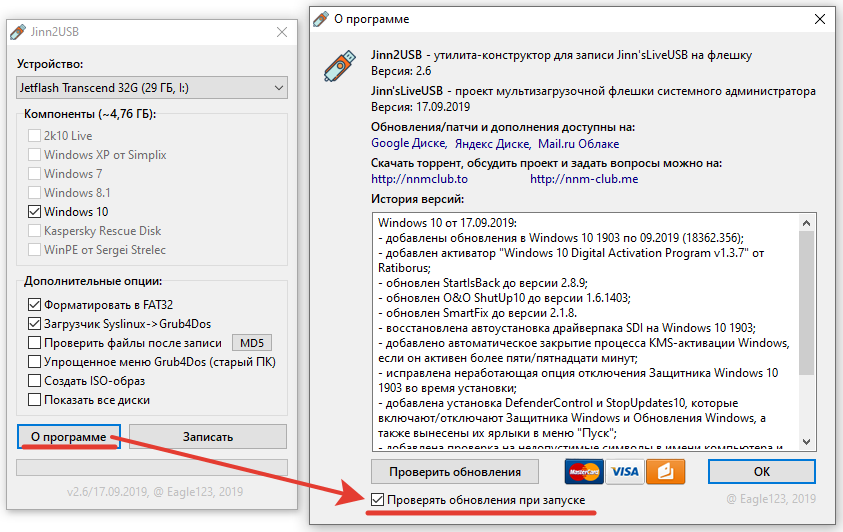Click the empty progress bar in Jinn2USB

pyautogui.click(x=152, y=467)
